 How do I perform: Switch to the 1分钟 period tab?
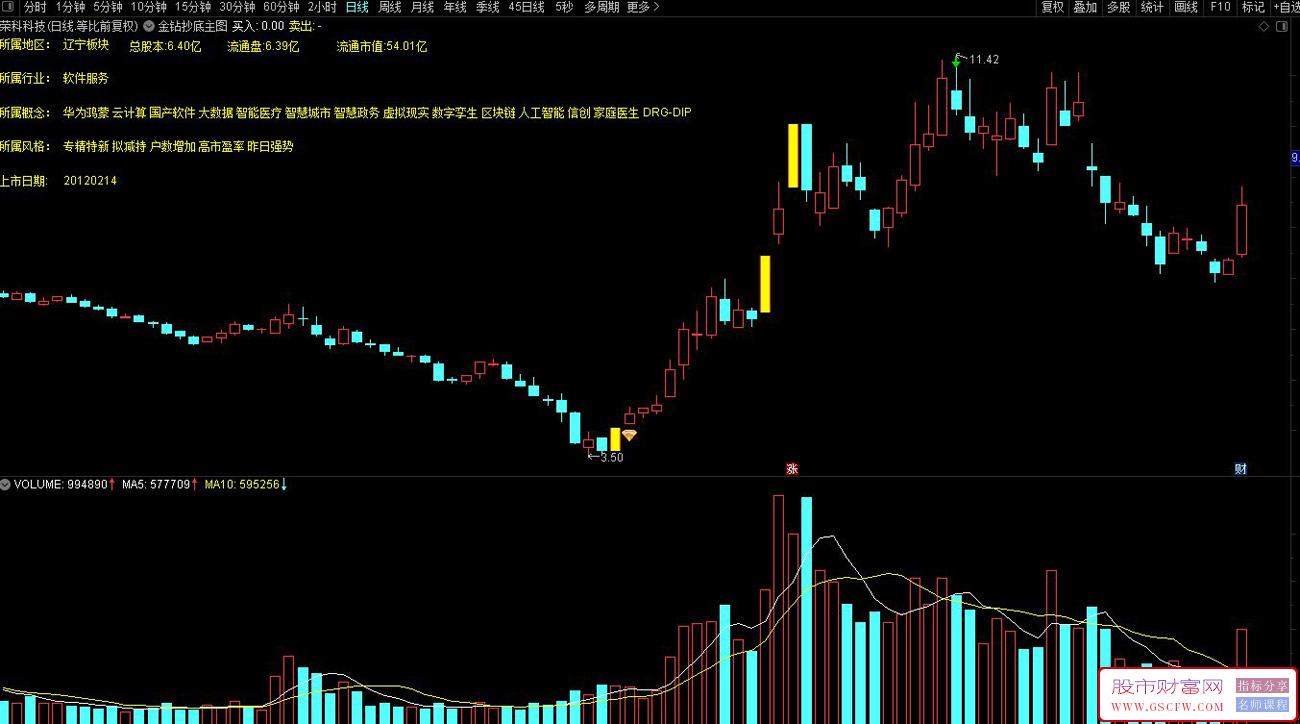70,7
